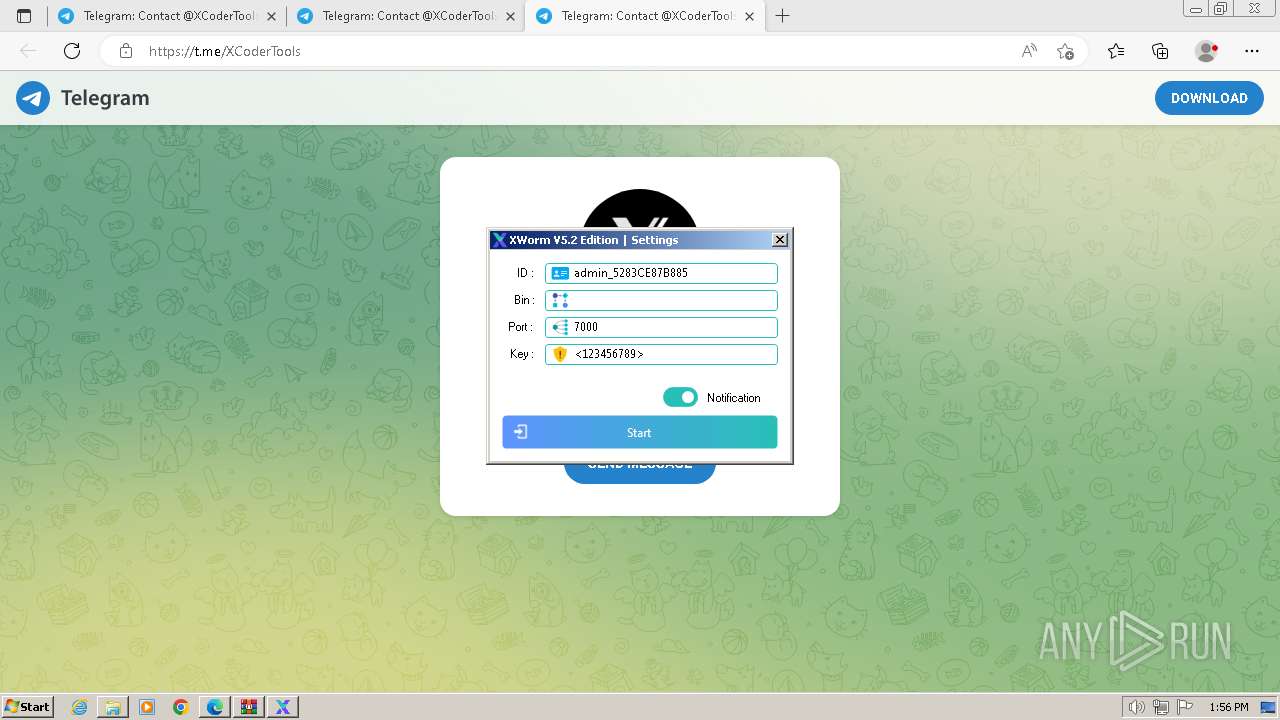Click the clock showing 1:56 PM
1280x720 pixels.
1228,707
